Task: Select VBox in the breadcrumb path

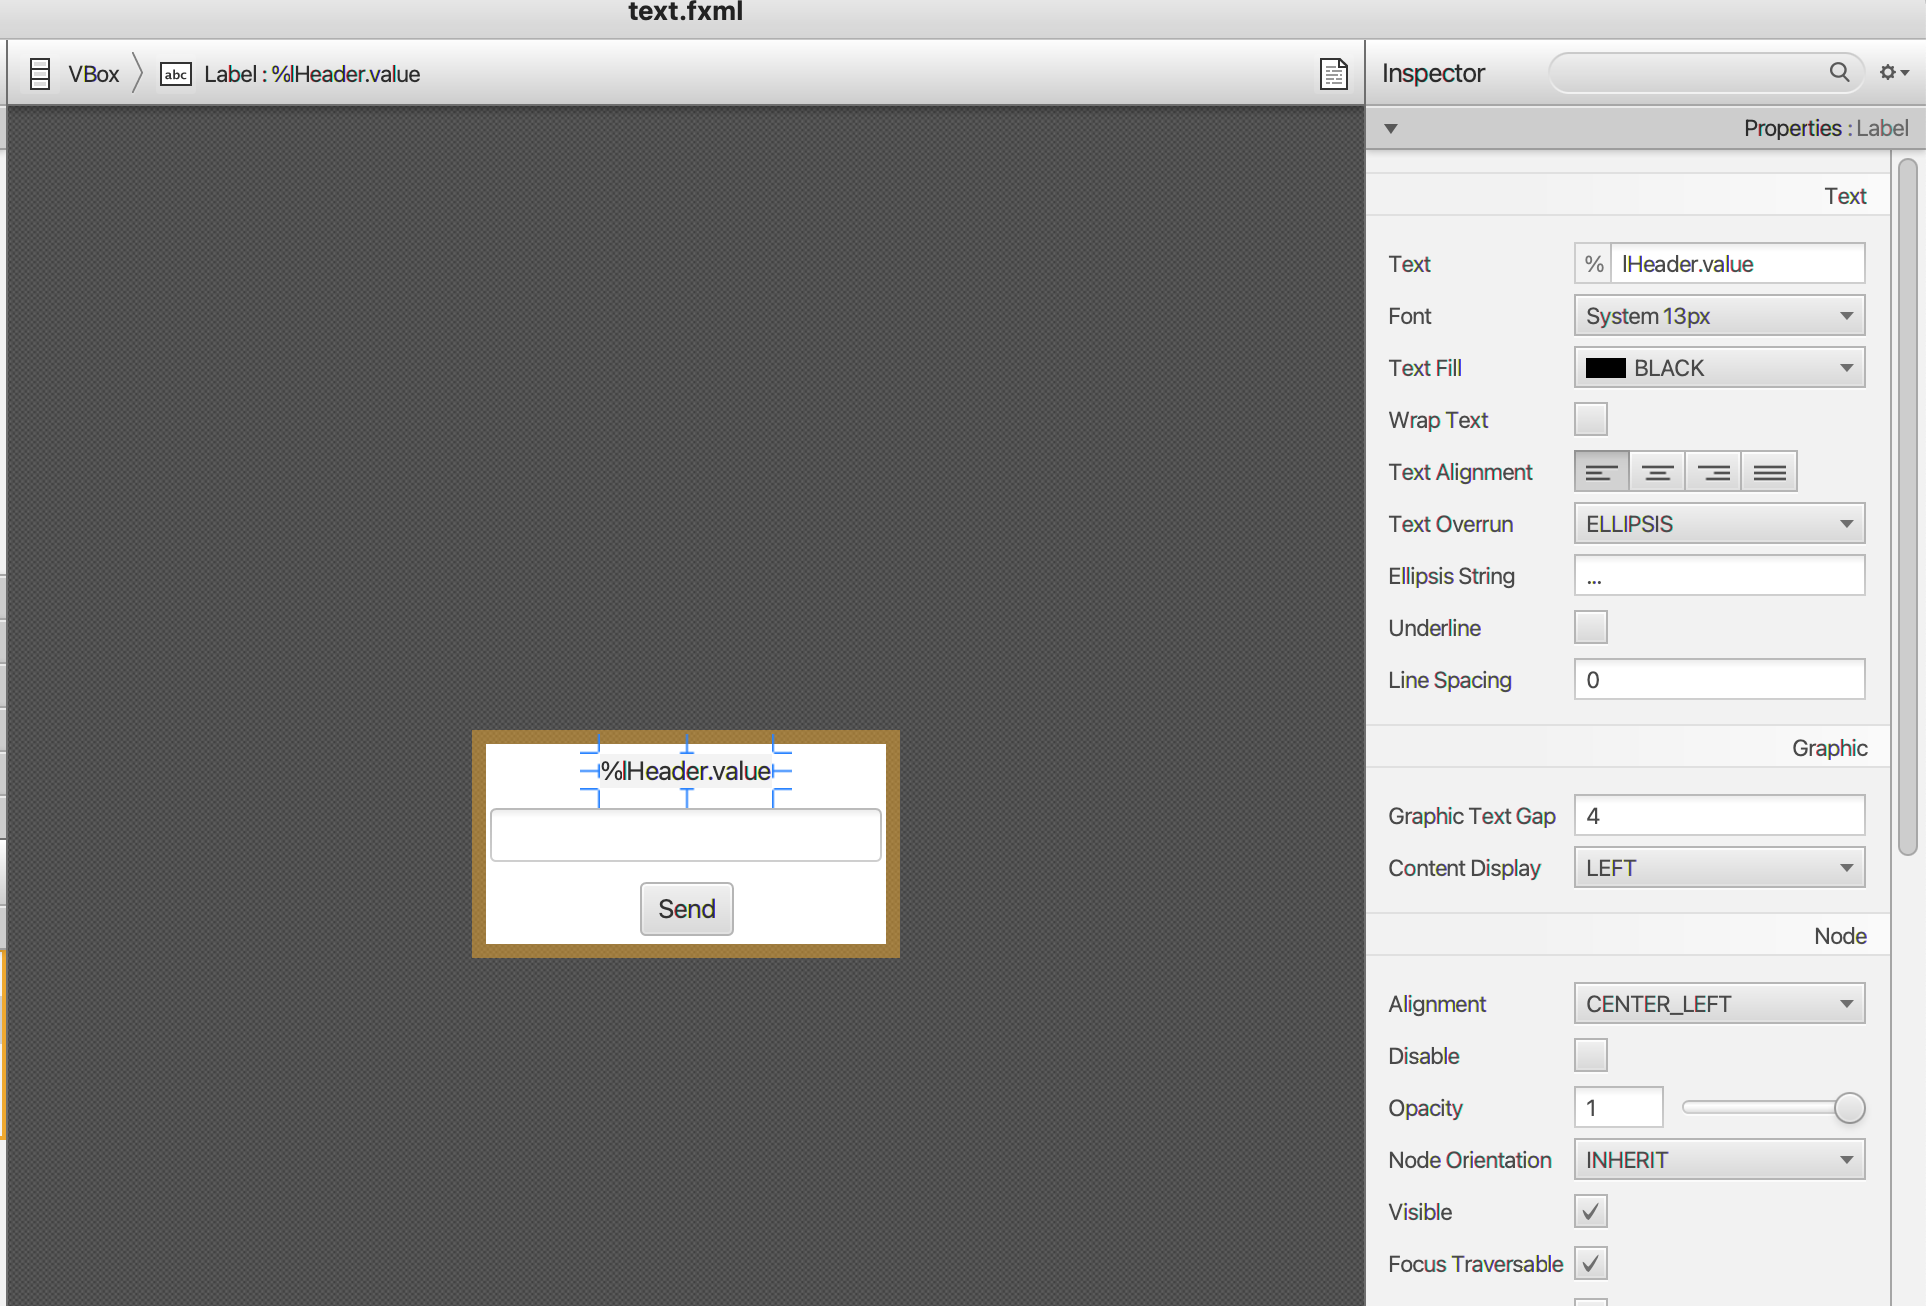Action: click(93, 74)
